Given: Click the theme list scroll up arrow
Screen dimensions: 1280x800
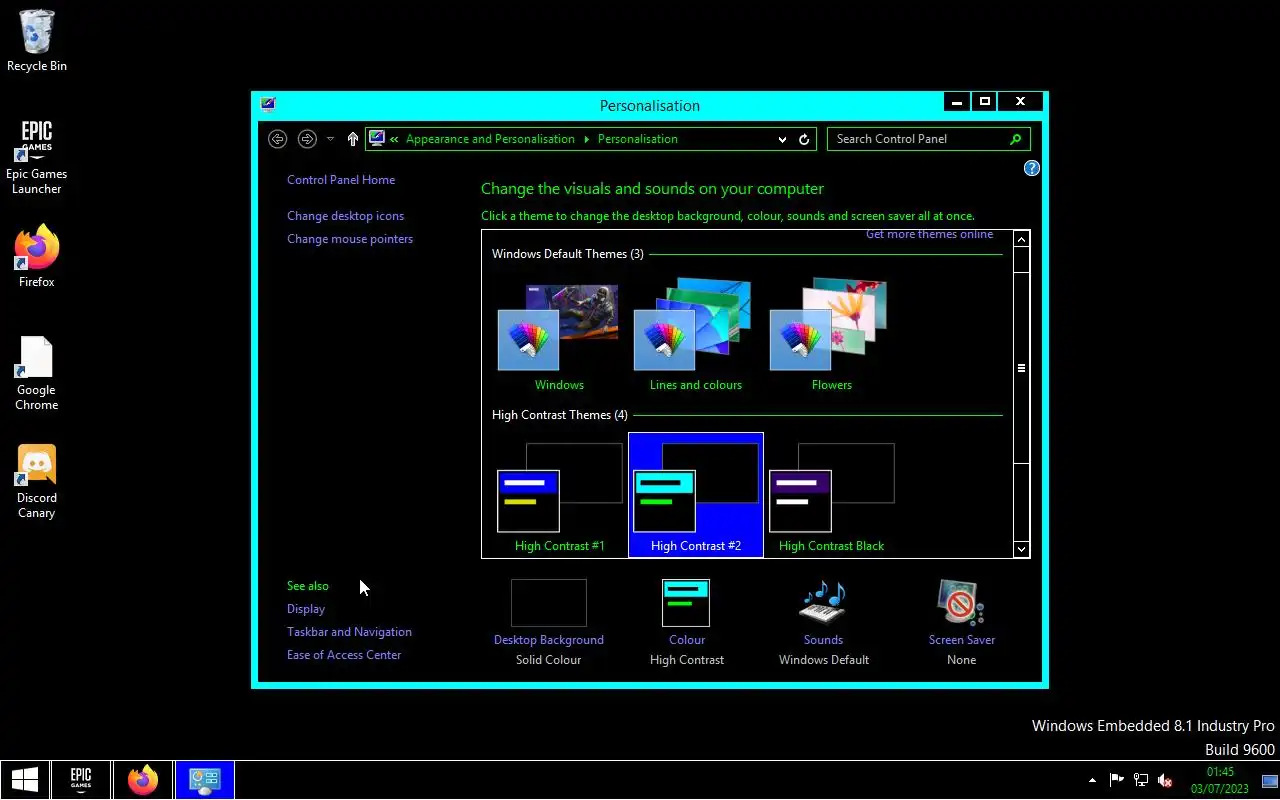Looking at the screenshot, I should [1021, 239].
